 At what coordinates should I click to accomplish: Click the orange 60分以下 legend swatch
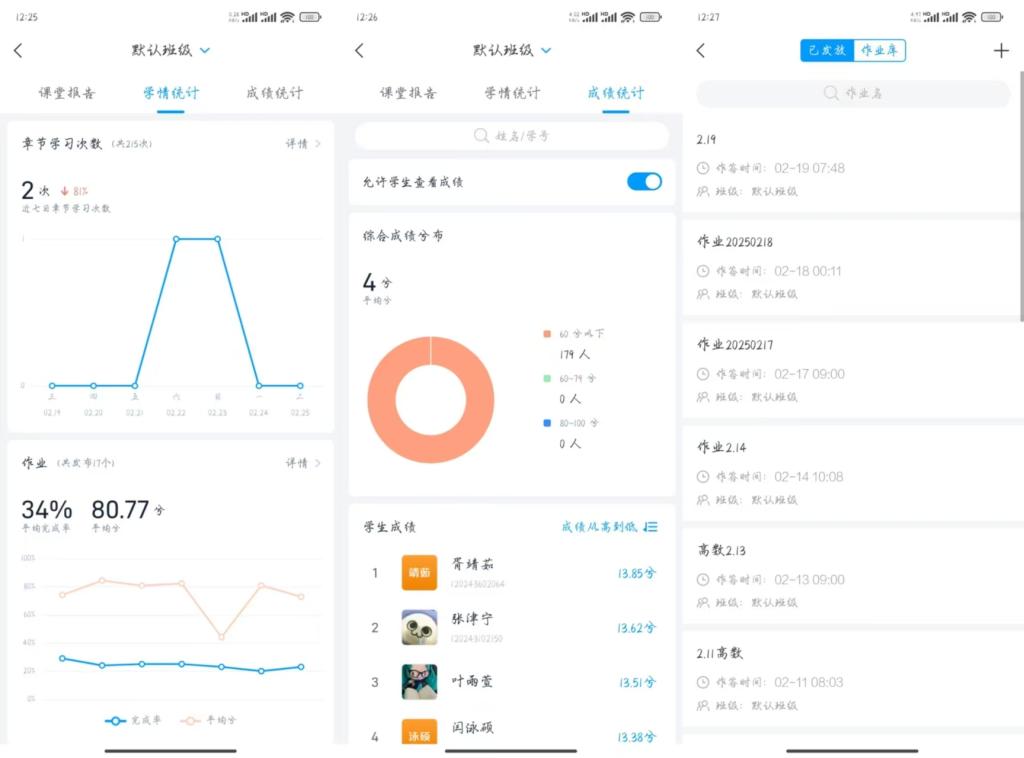tap(546, 334)
